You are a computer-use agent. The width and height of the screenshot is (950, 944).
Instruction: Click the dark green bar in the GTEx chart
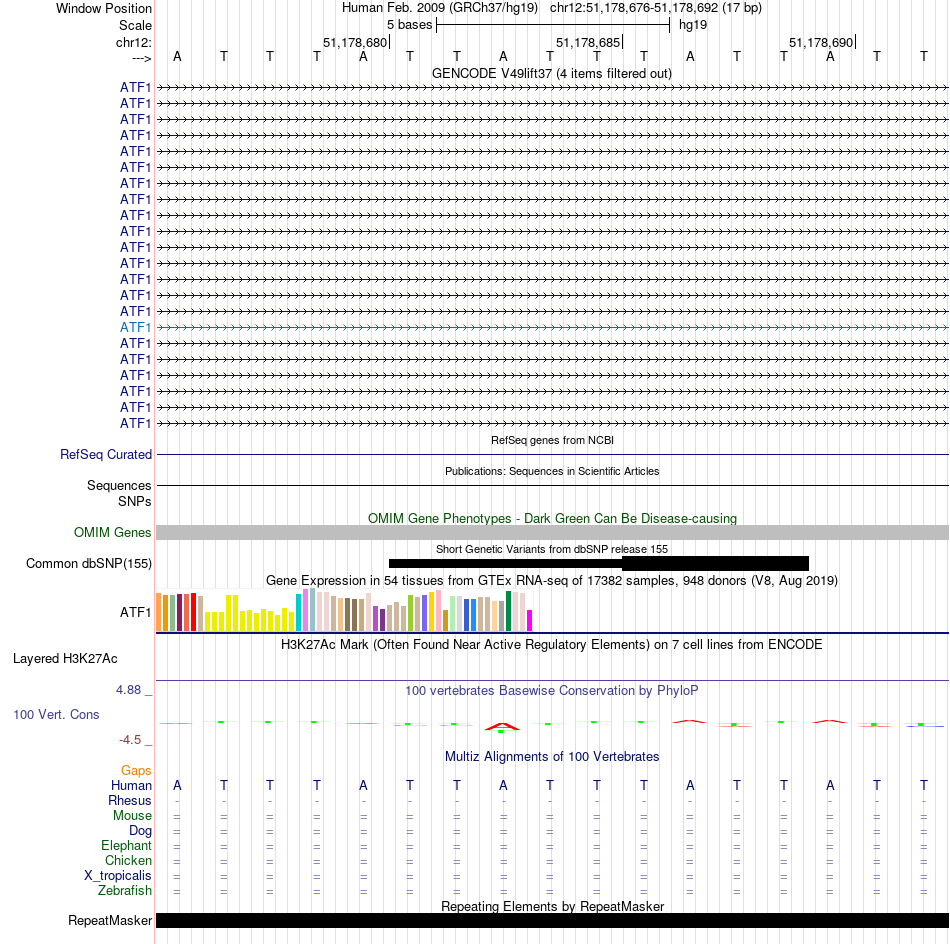point(508,611)
